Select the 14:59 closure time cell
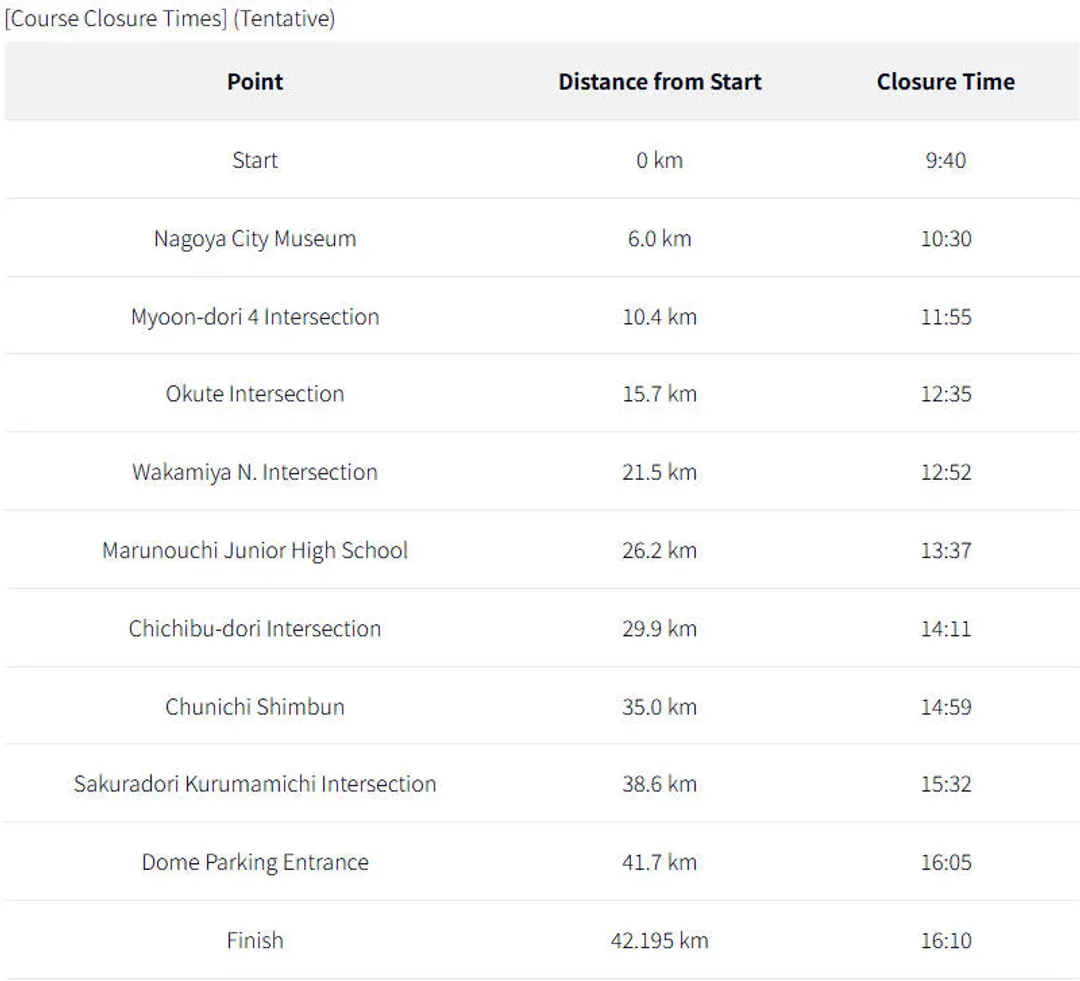Screen dimensions: 1080x981 [x=946, y=706]
